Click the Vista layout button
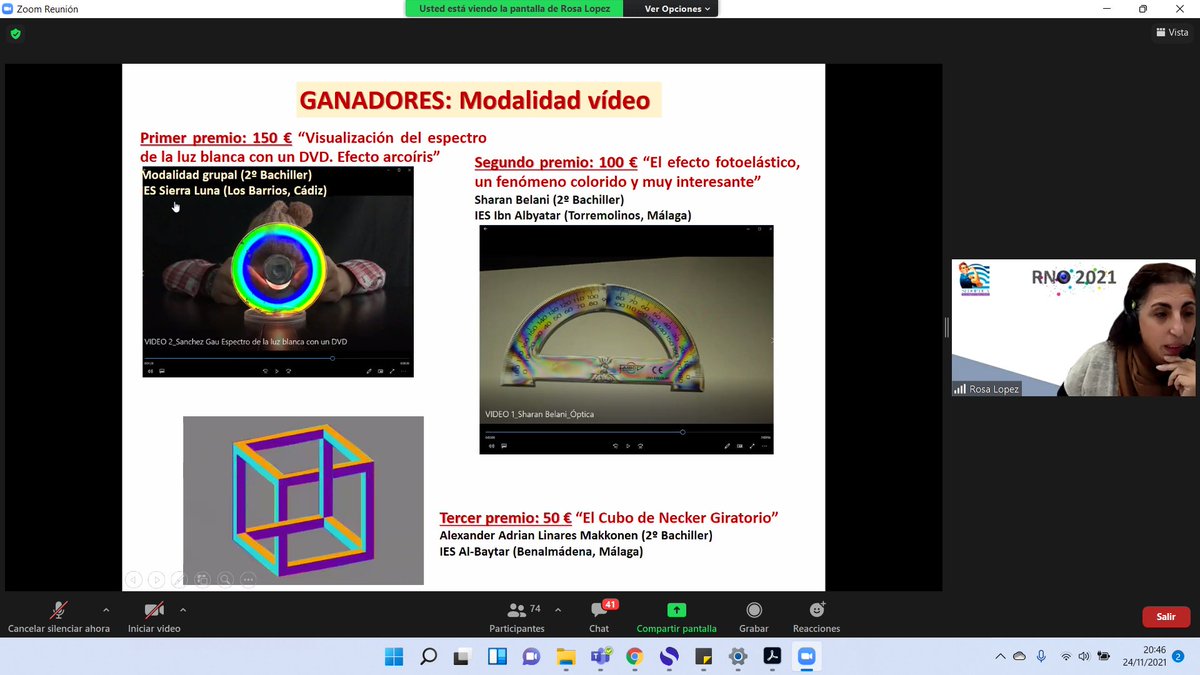 tap(1172, 32)
